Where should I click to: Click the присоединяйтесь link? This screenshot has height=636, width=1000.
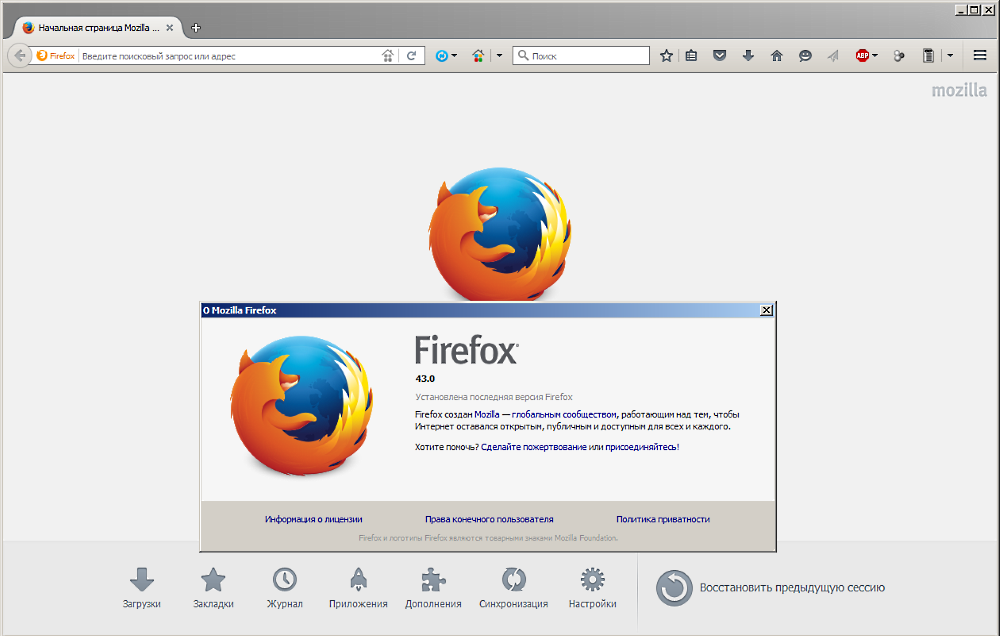641,447
